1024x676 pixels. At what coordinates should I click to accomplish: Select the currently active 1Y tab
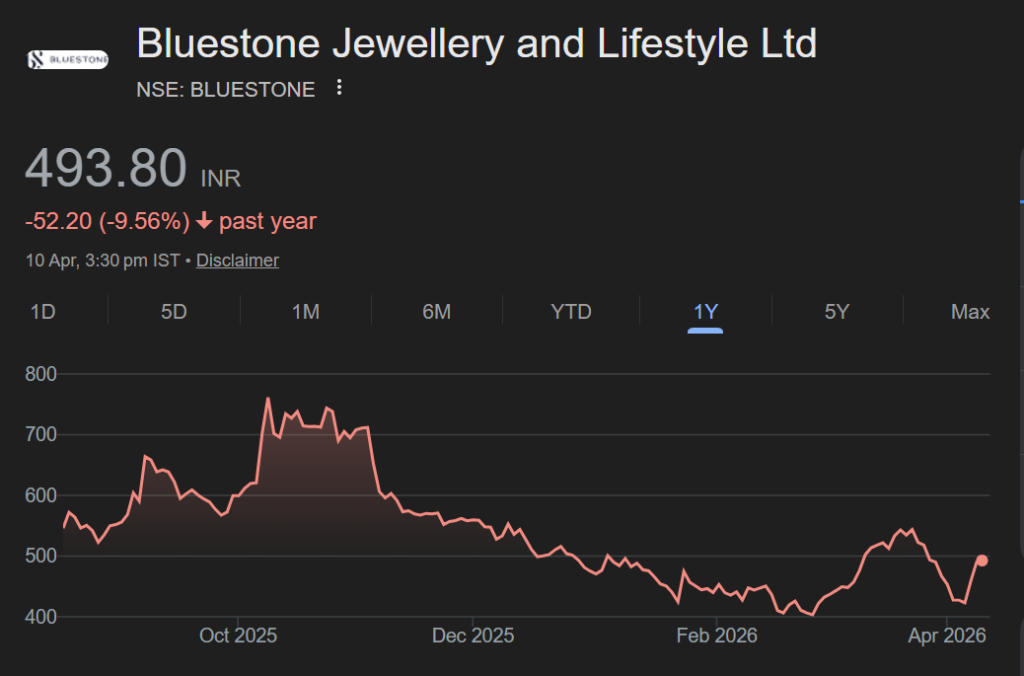click(705, 311)
